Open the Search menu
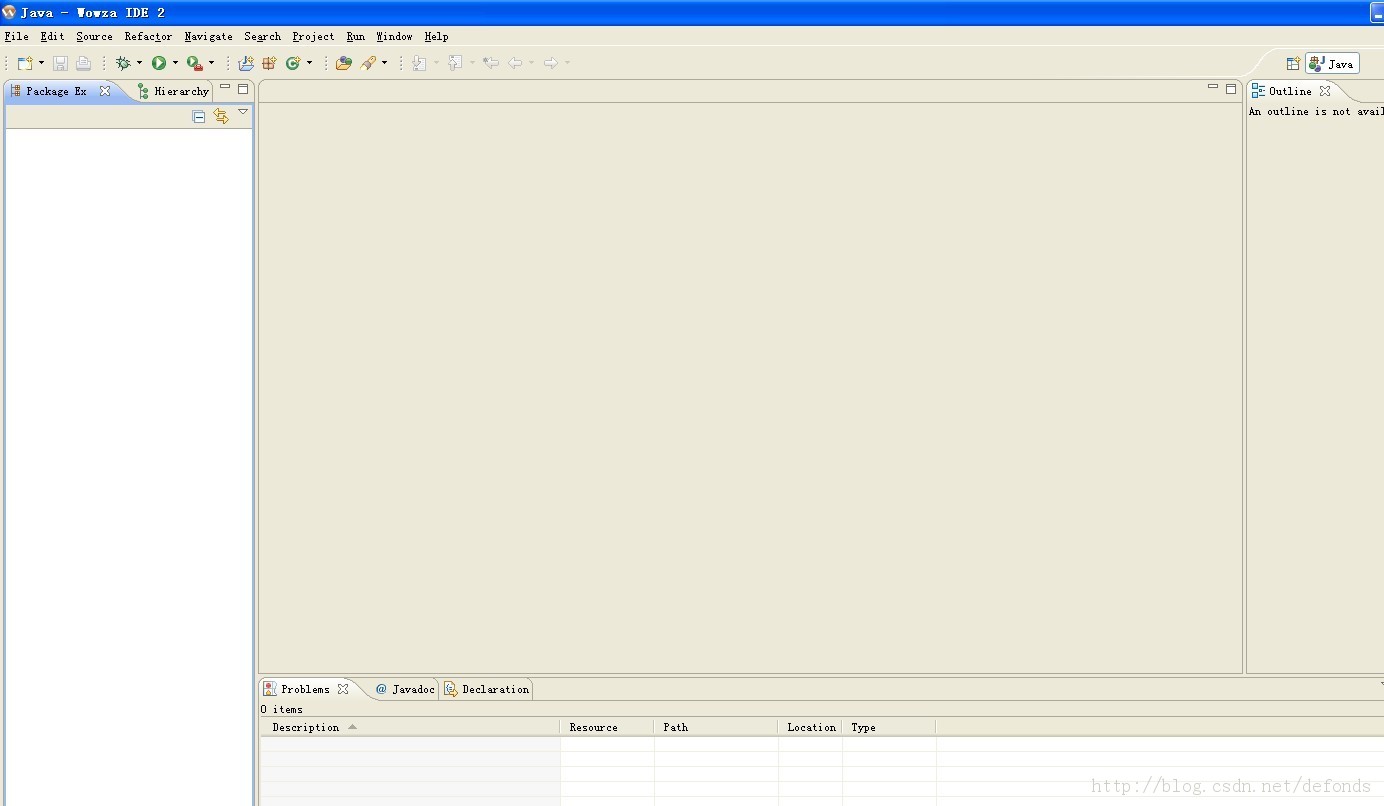Viewport: 1384px width, 806px height. point(262,36)
